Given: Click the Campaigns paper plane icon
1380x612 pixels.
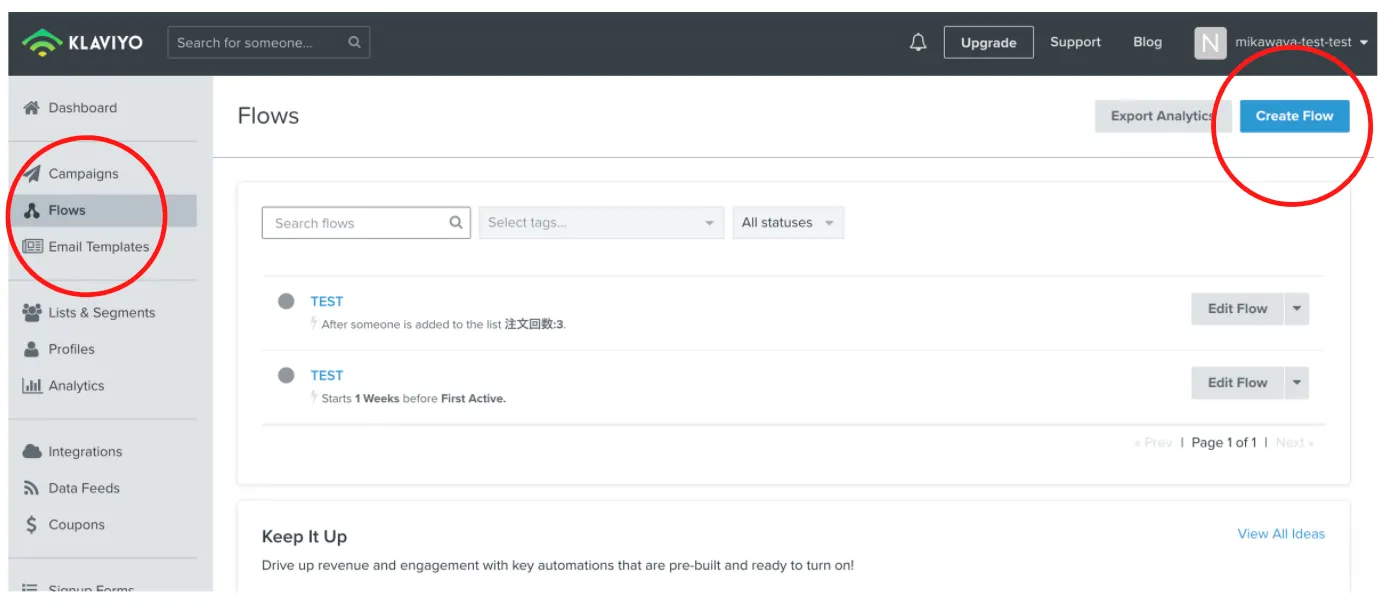Looking at the screenshot, I should (x=32, y=174).
